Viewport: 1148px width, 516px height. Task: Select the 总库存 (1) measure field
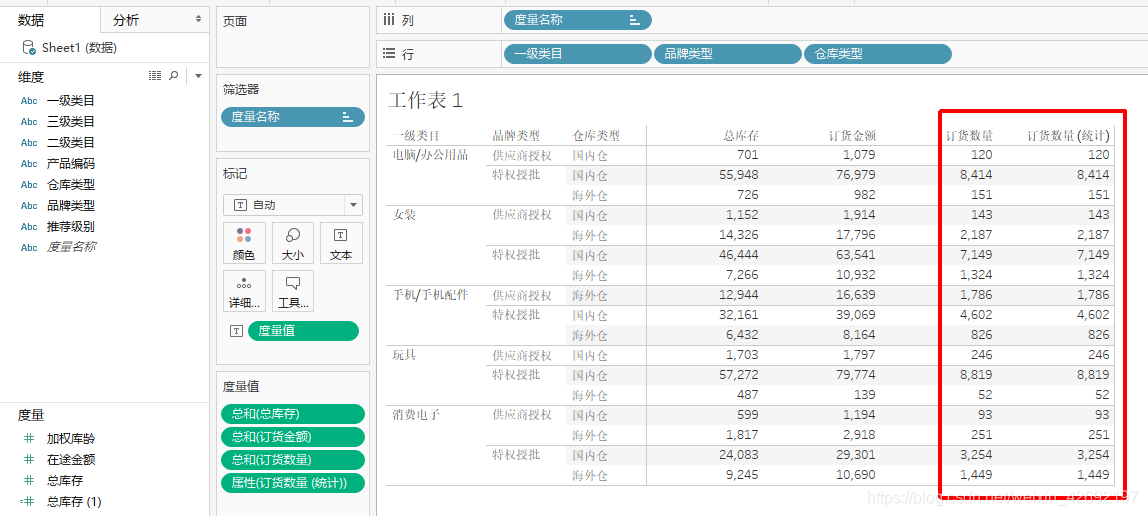[74, 502]
